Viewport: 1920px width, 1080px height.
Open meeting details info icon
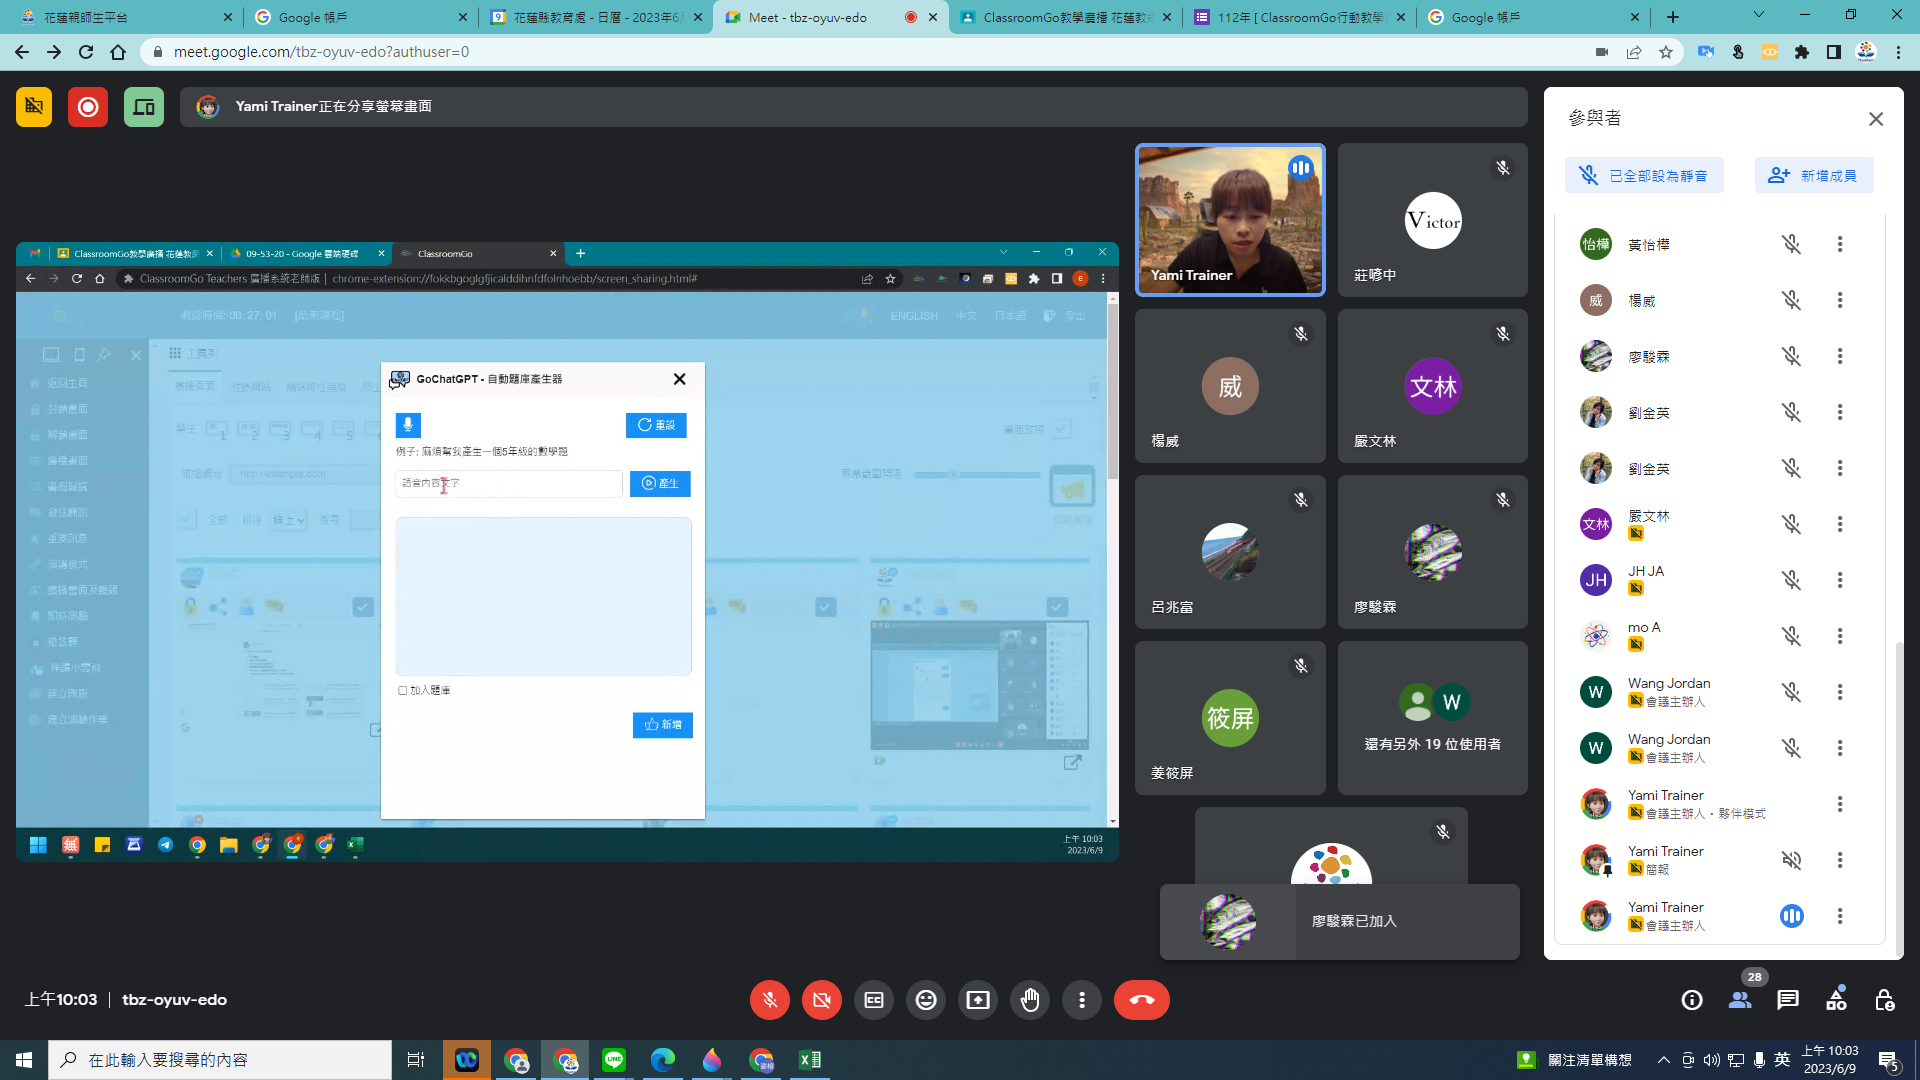click(x=1691, y=1000)
